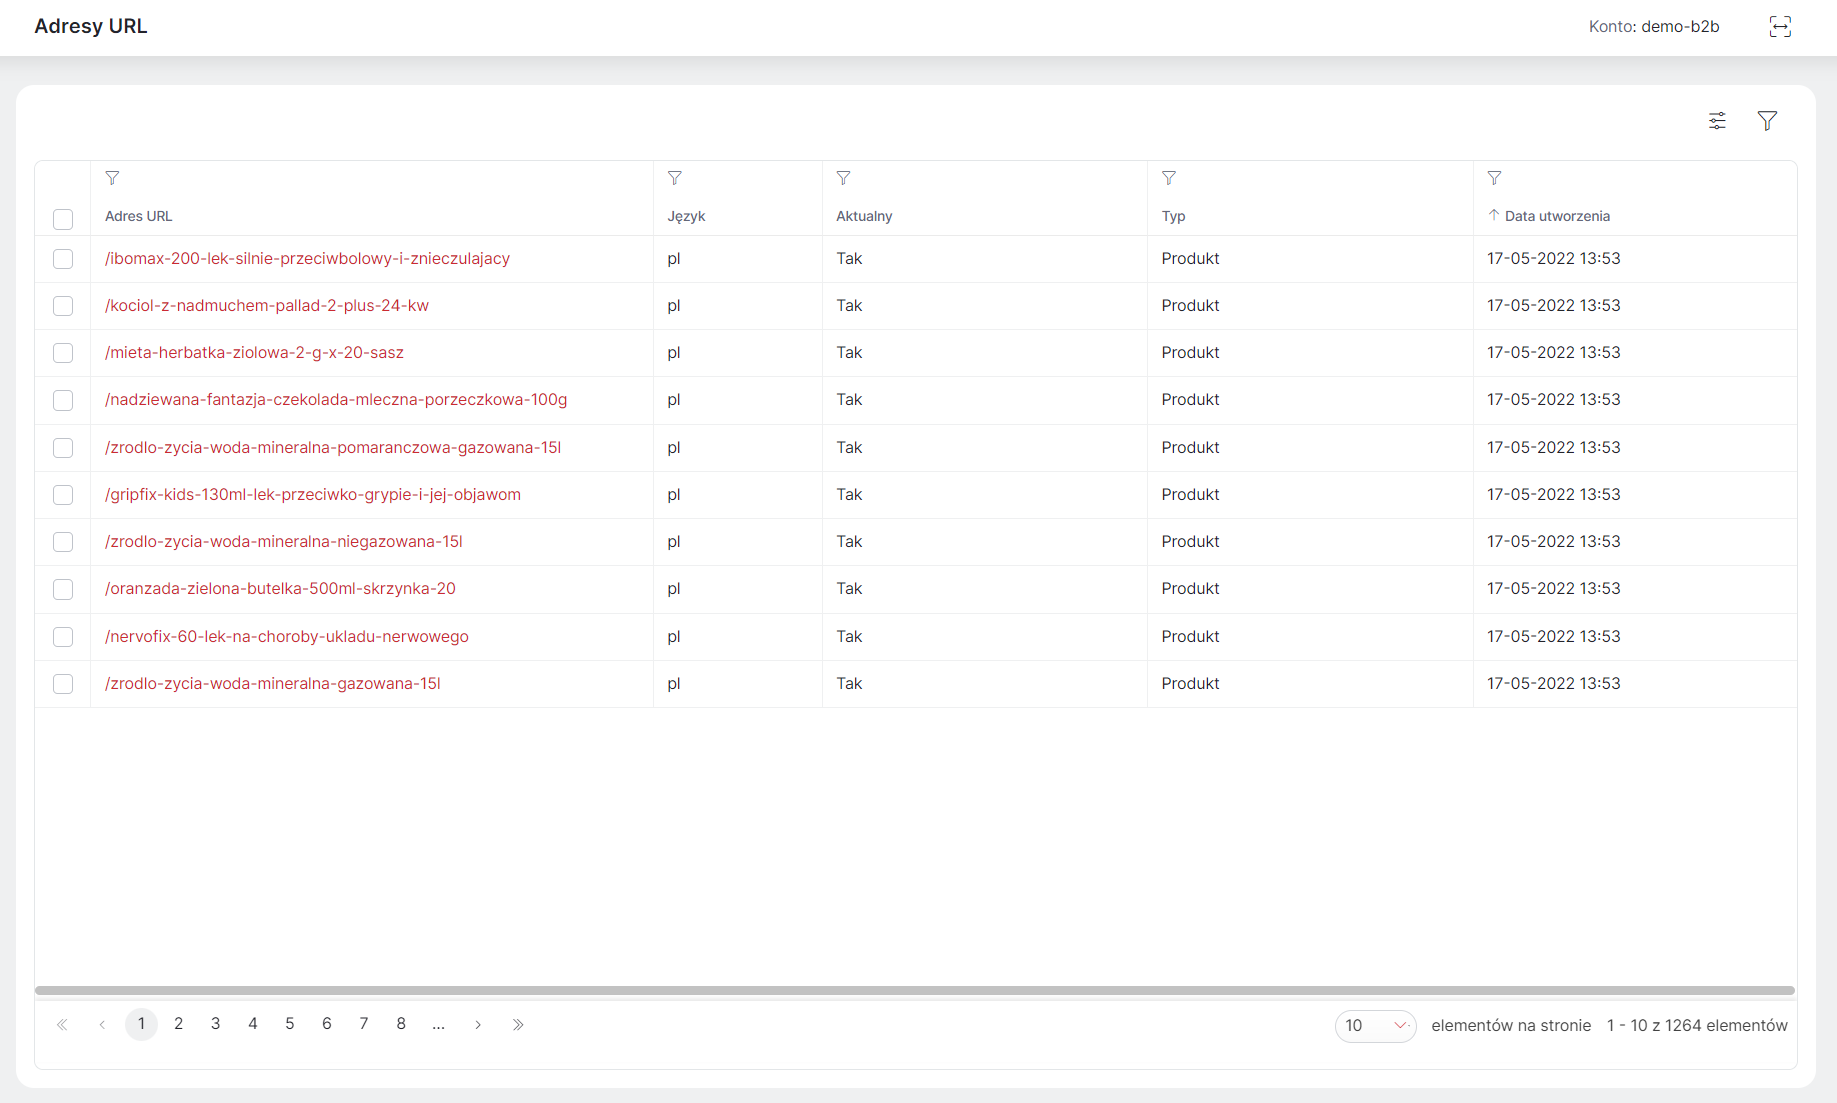
Task: Go to previous page arrow
Action: [x=102, y=1024]
